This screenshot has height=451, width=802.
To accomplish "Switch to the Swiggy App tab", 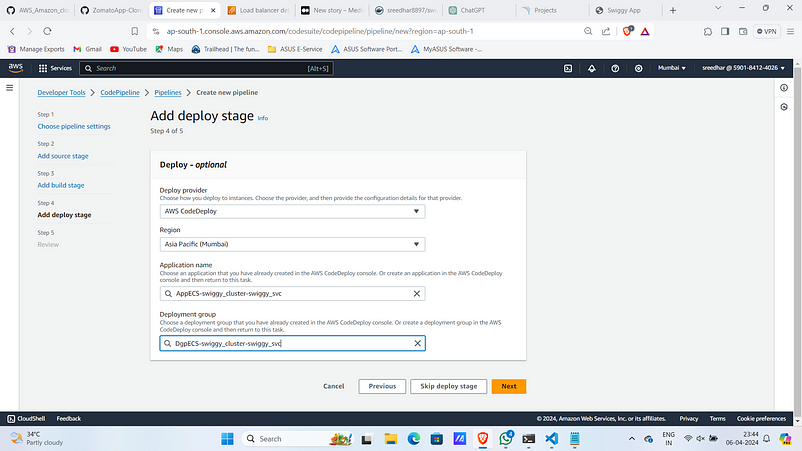I will click(625, 10).
